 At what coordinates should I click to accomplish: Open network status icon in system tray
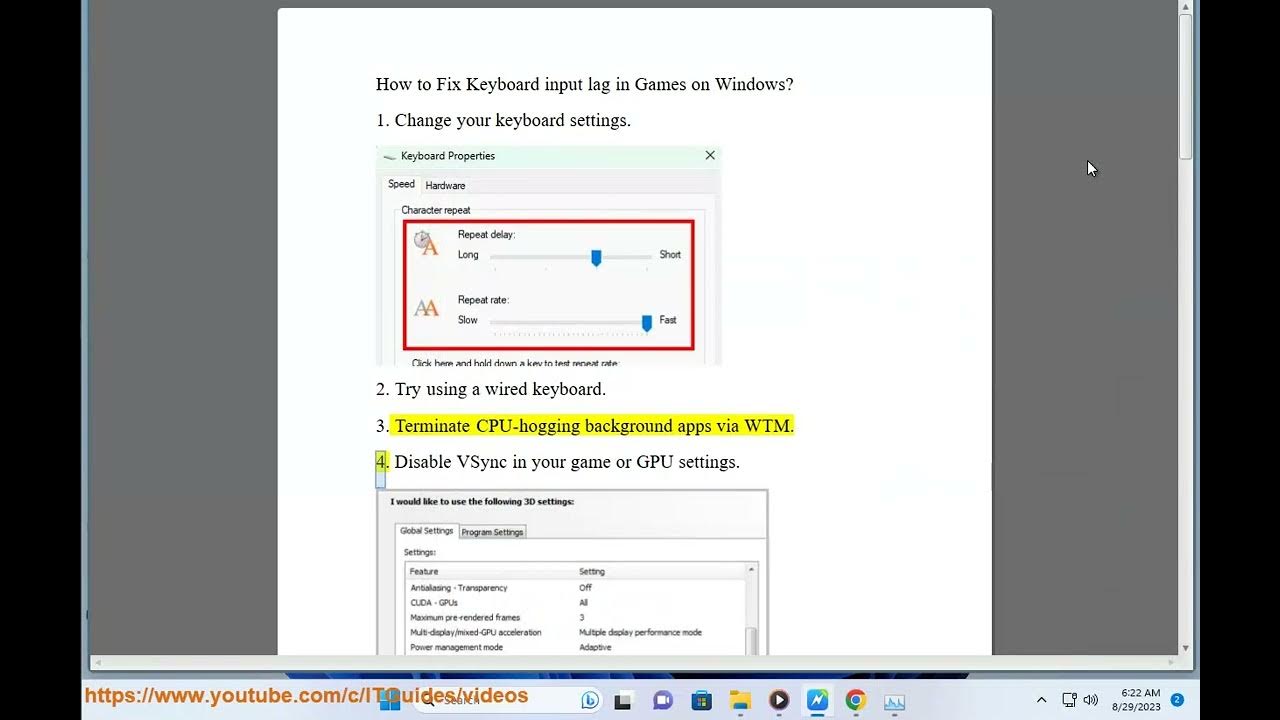click(x=1069, y=700)
